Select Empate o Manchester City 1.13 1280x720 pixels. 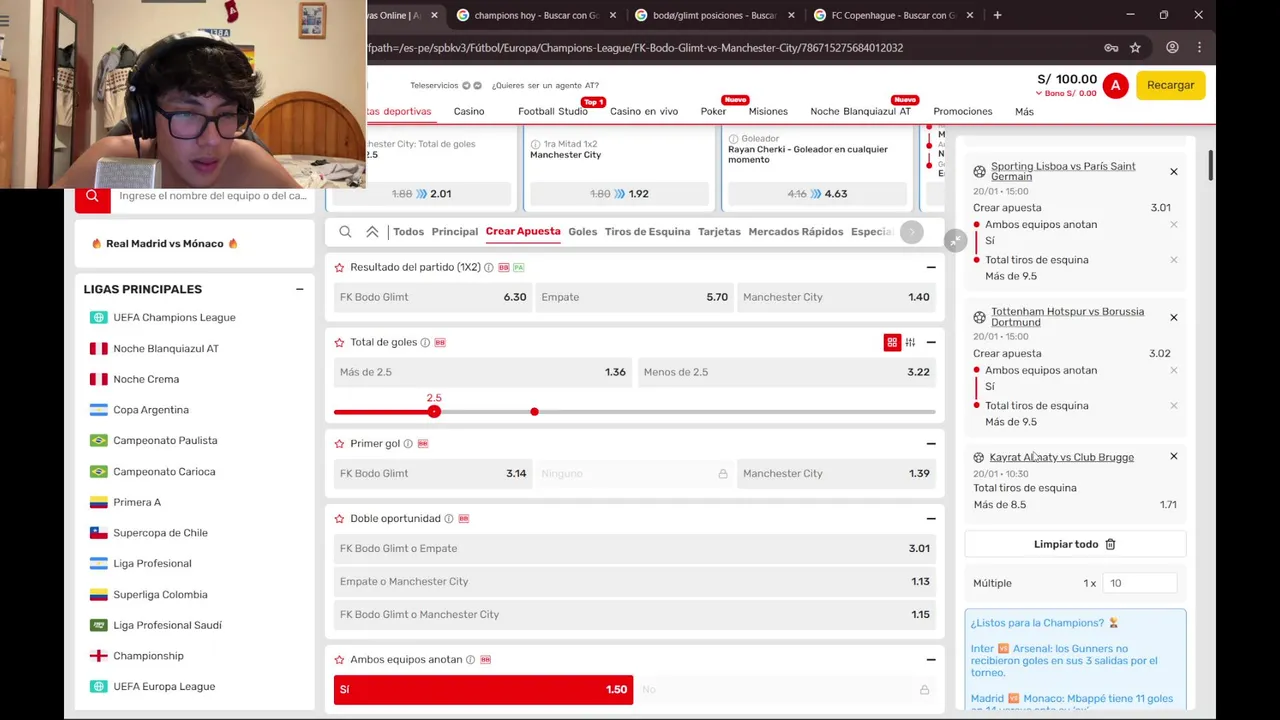point(634,582)
